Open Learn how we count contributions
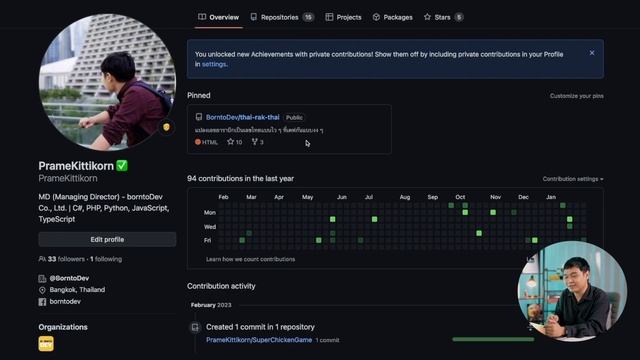The image size is (640, 360). 250,259
